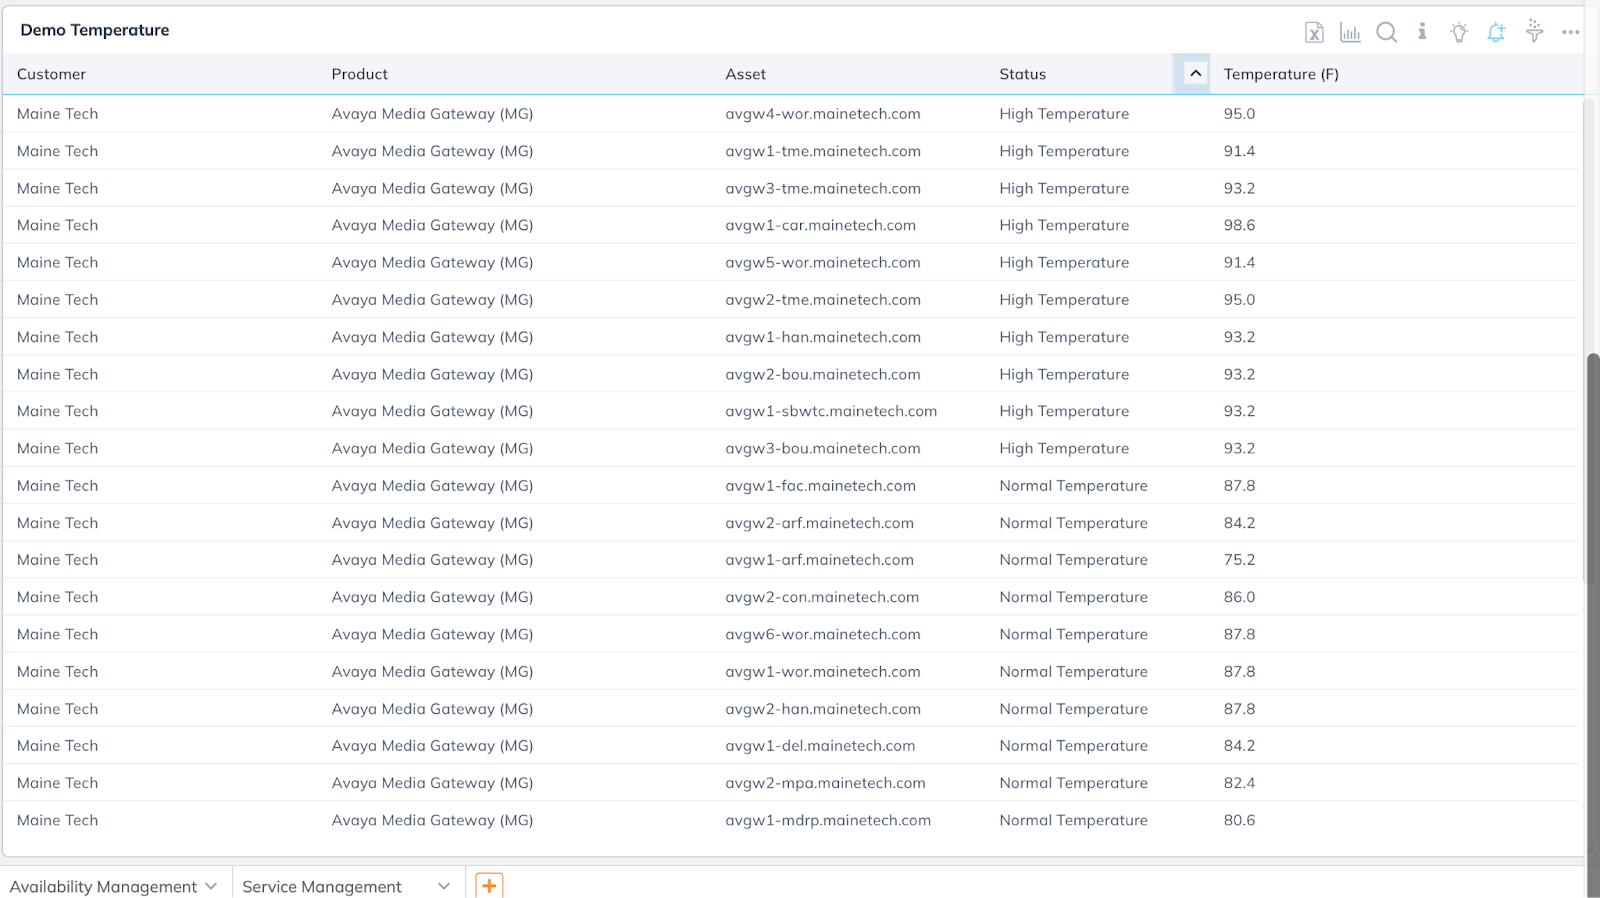Image resolution: width=1600 pixels, height=898 pixels.
Task: Add an alert with bell icon
Action: click(x=1496, y=33)
